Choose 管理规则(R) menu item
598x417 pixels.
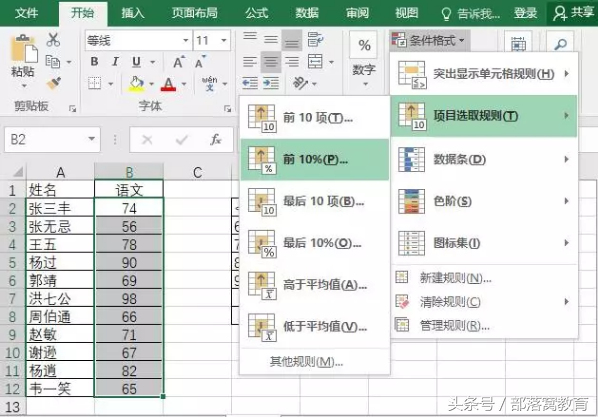click(484, 325)
